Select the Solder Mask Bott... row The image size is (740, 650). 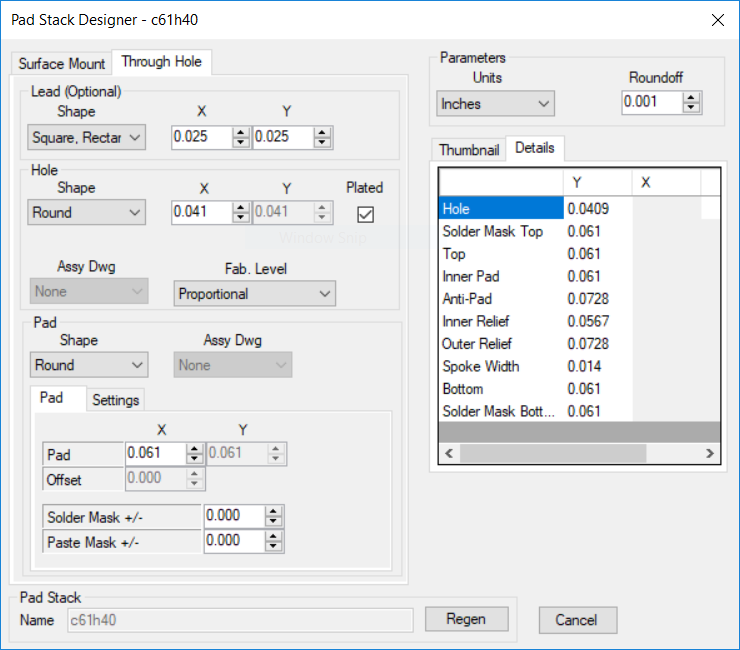coord(501,411)
